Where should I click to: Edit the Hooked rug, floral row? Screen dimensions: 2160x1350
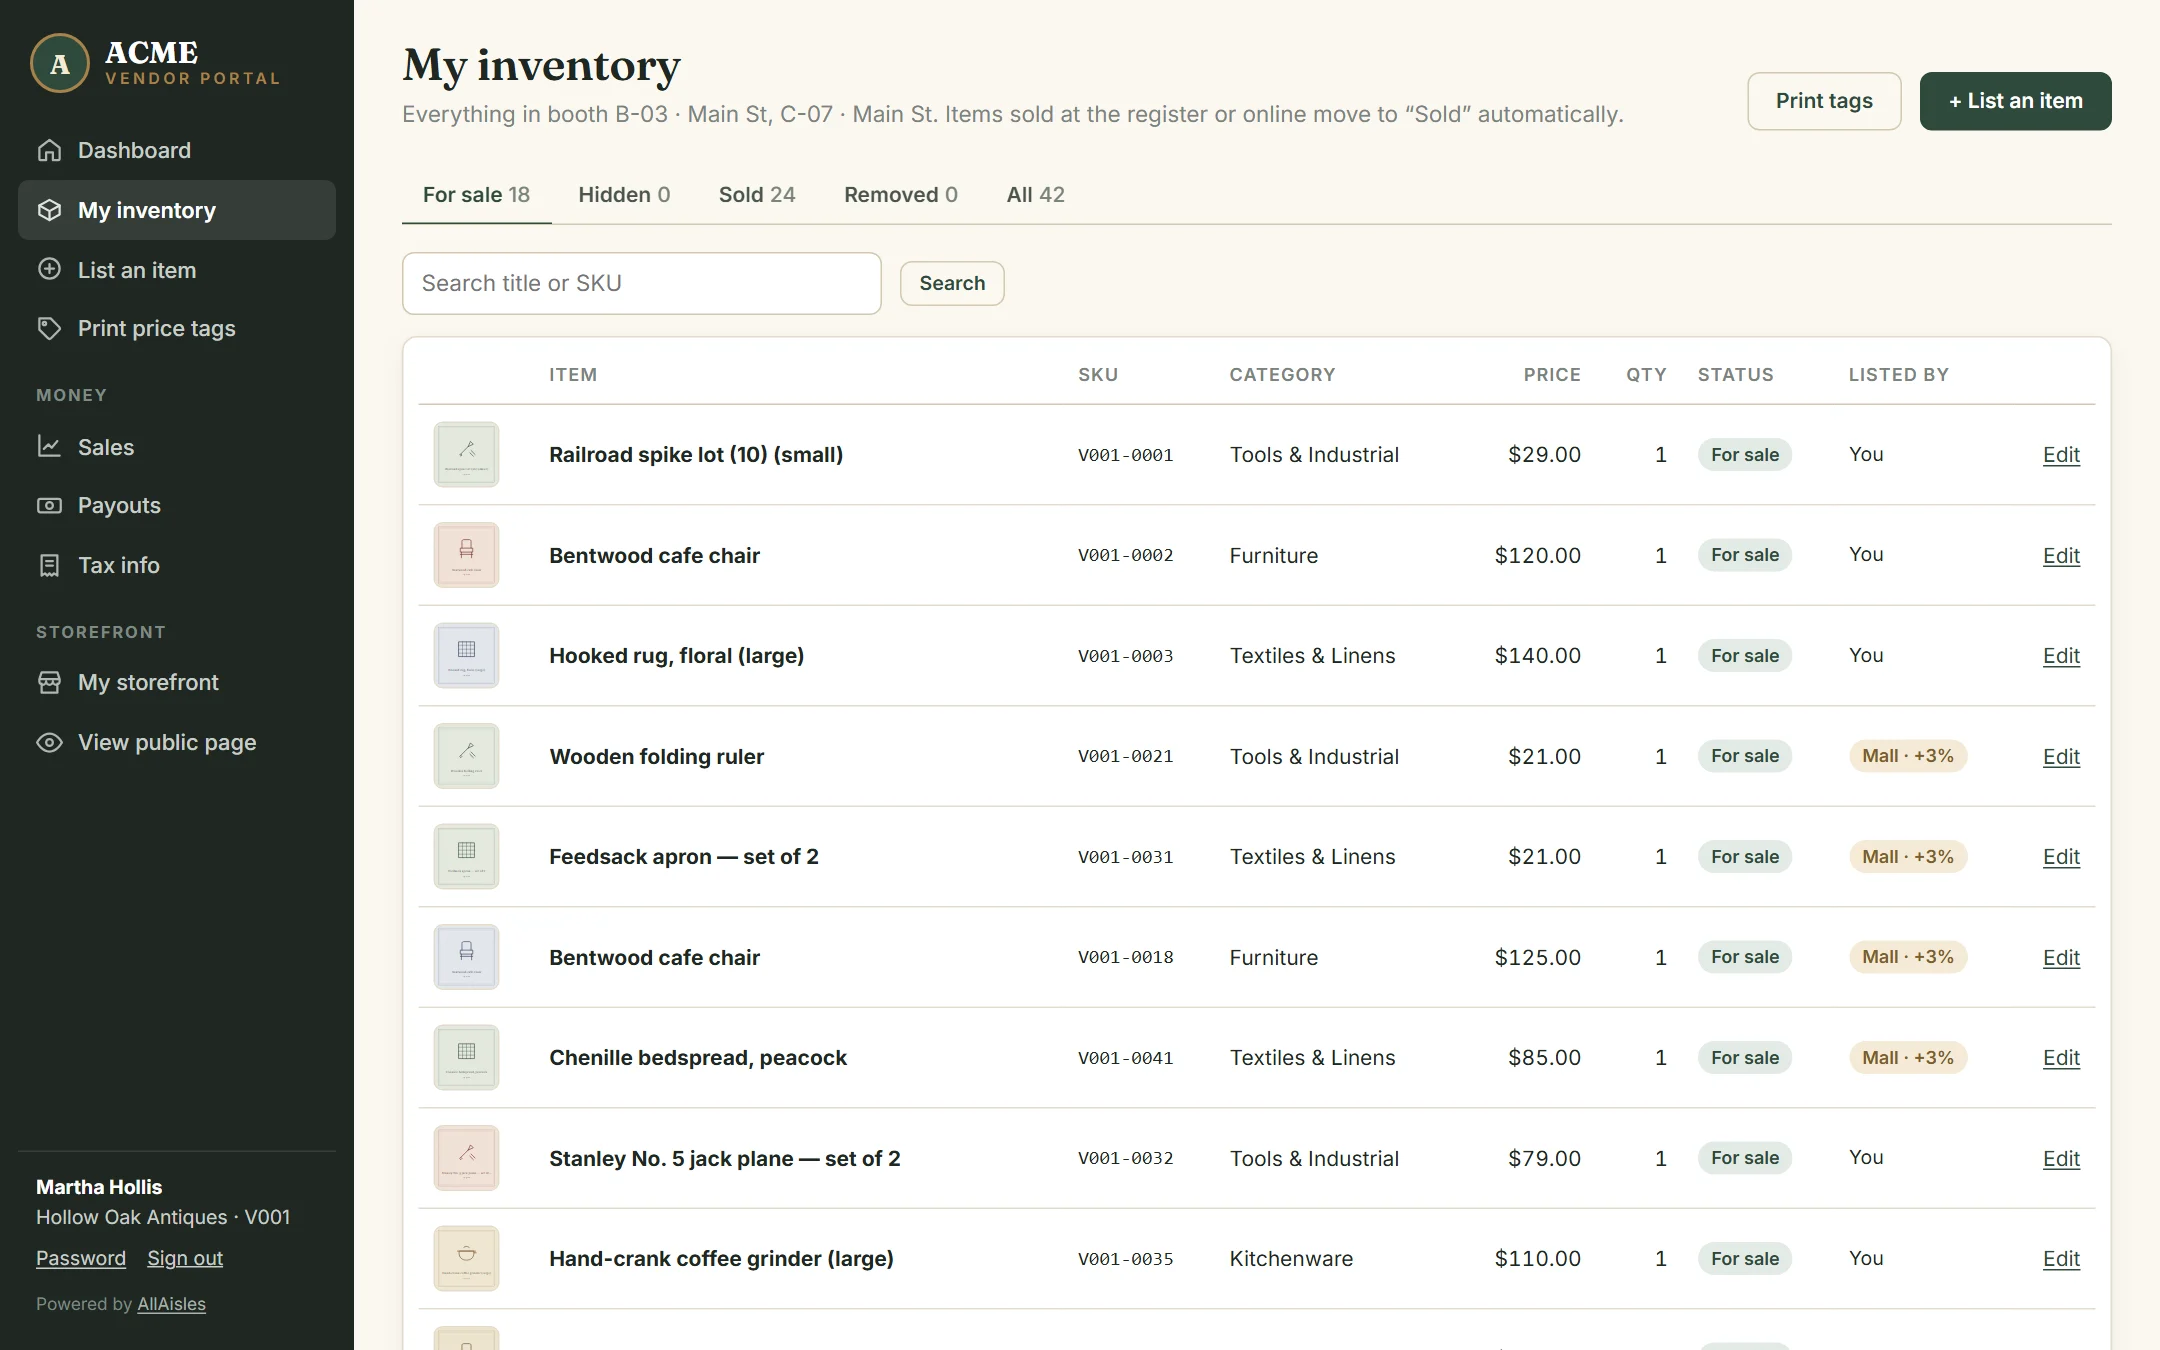pyautogui.click(x=2061, y=655)
